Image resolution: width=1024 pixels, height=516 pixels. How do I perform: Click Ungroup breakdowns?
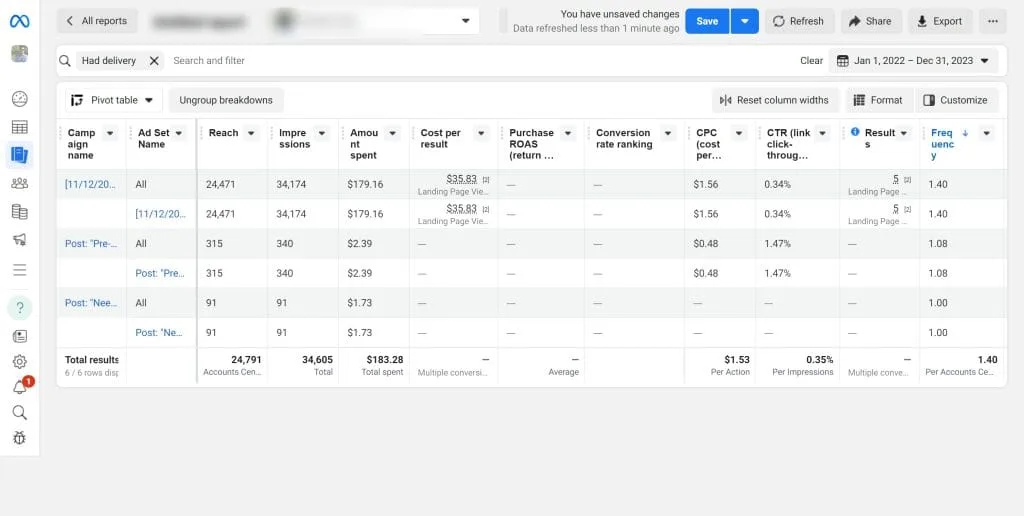tap(226, 100)
